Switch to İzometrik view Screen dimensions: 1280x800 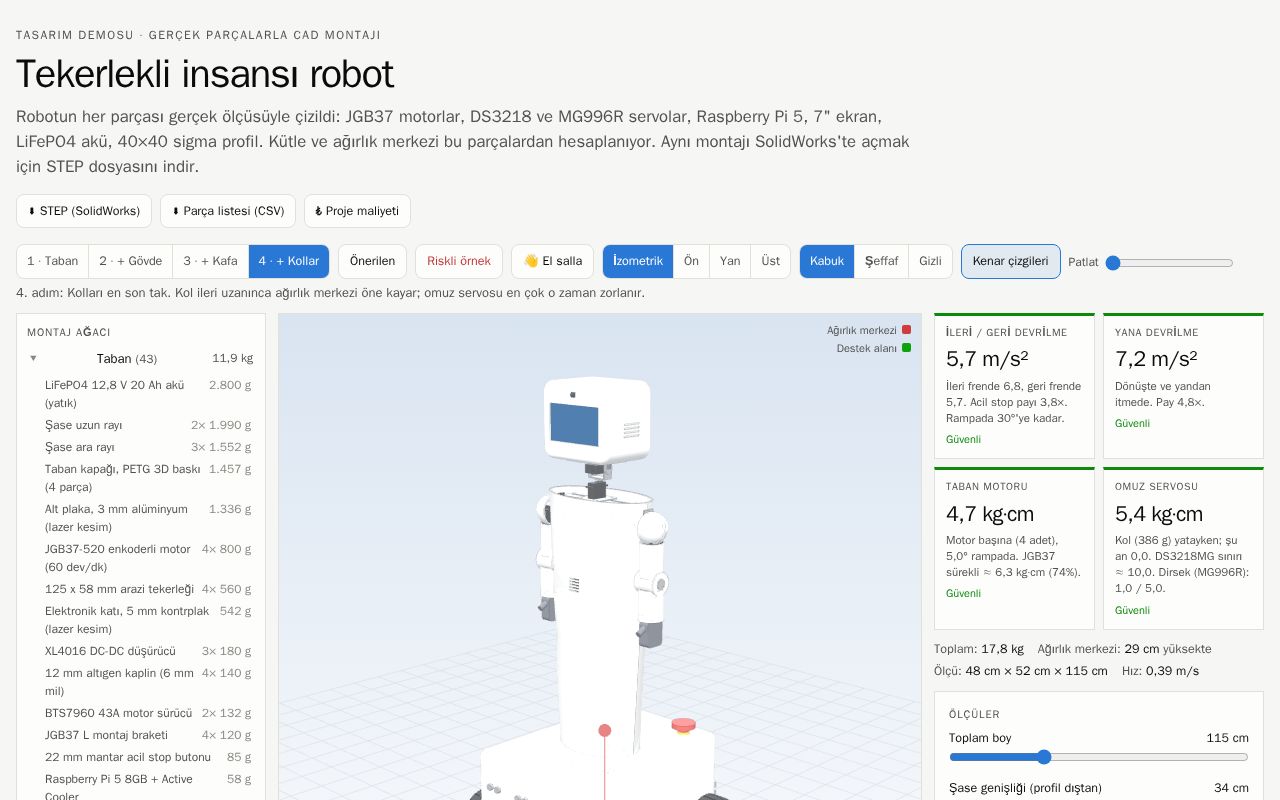[x=638, y=261]
